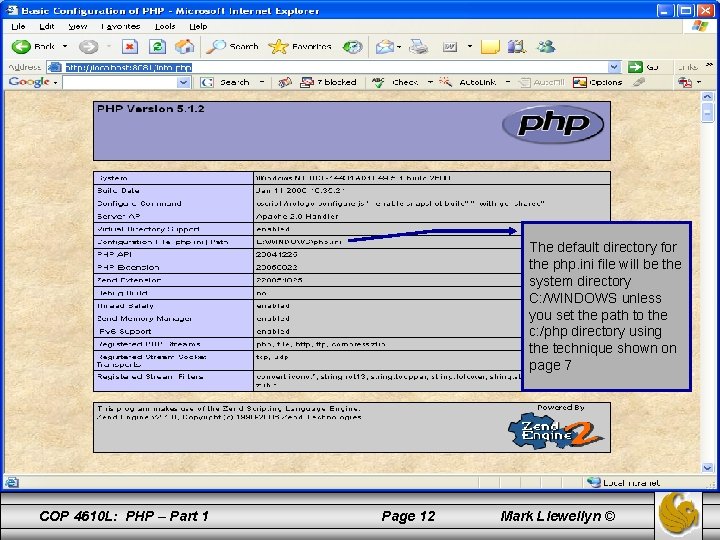Image resolution: width=720 pixels, height=540 pixels.
Task: Click the Research books icon
Action: 517,46
